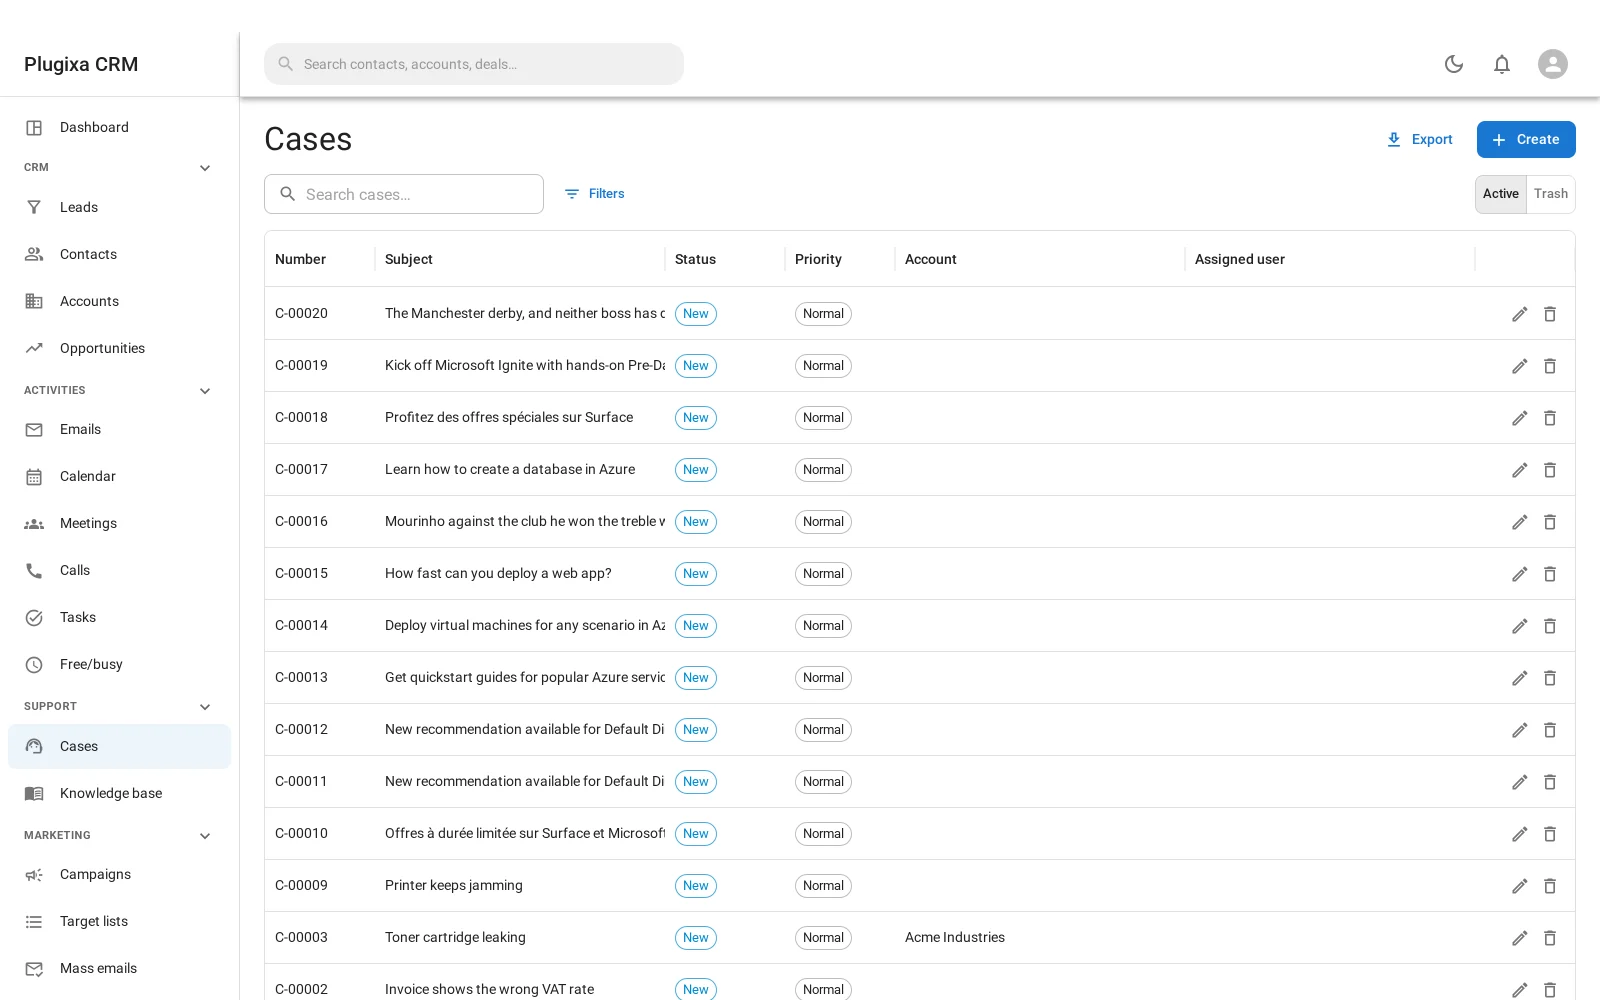
Task: Open Contacts in the sidebar
Action: [x=119, y=254]
